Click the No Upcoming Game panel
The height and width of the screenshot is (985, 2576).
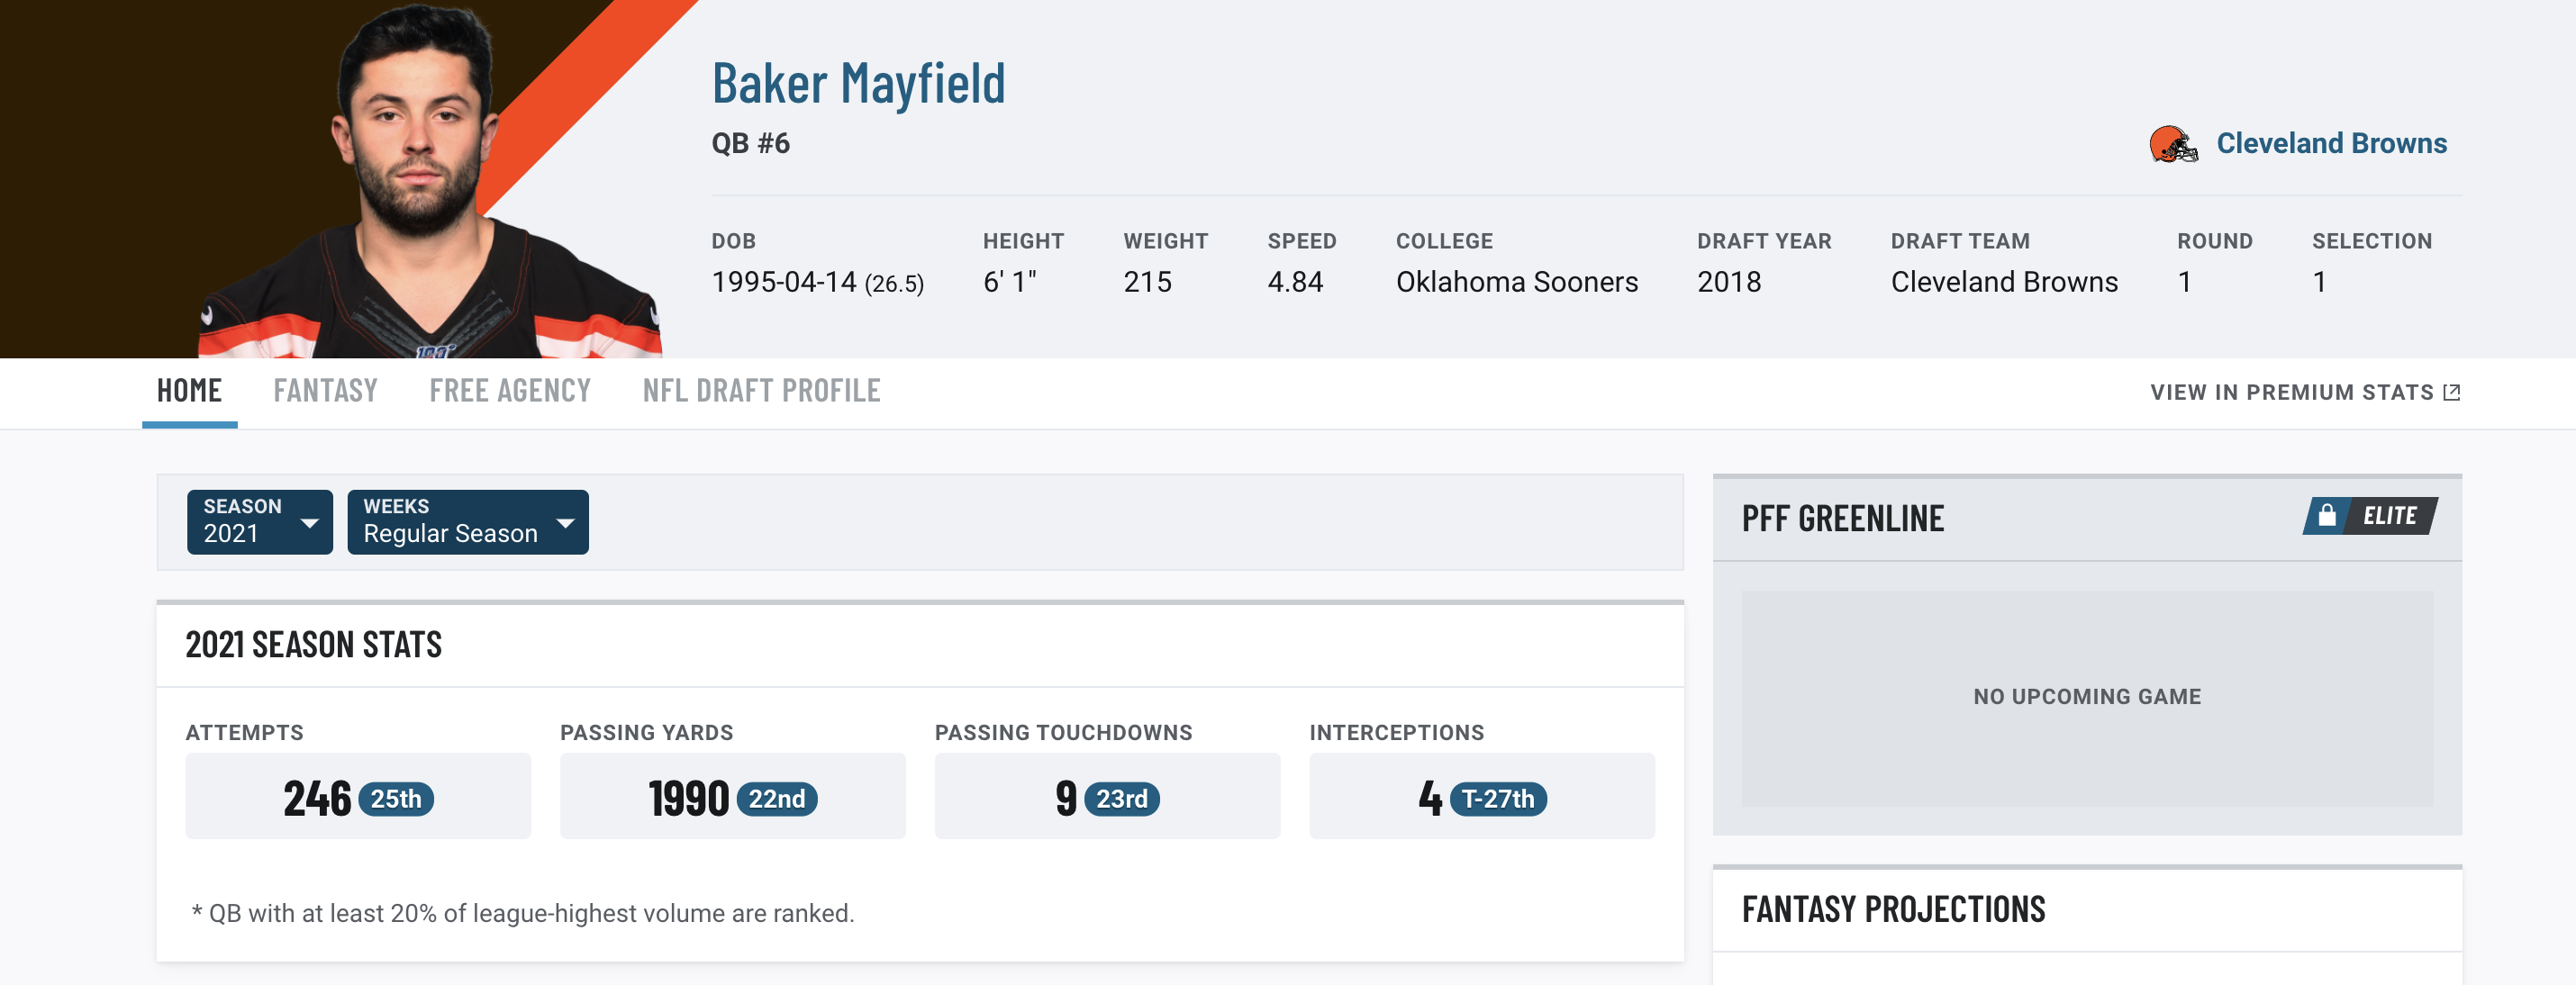(x=2086, y=697)
